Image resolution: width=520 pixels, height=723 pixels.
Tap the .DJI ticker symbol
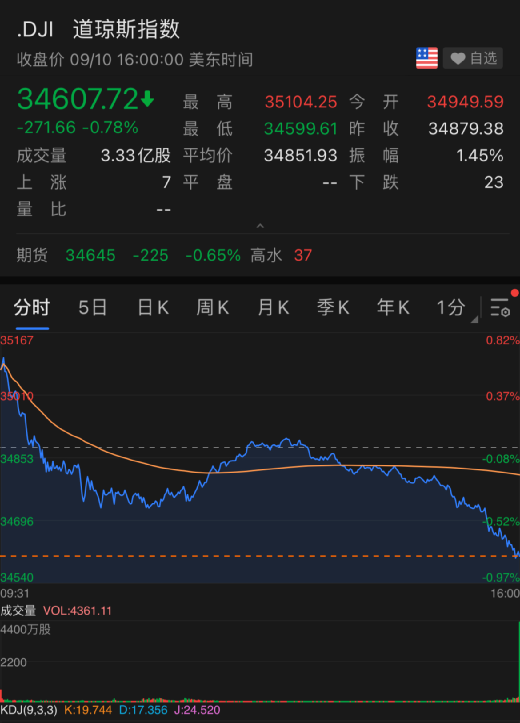tap(35, 30)
